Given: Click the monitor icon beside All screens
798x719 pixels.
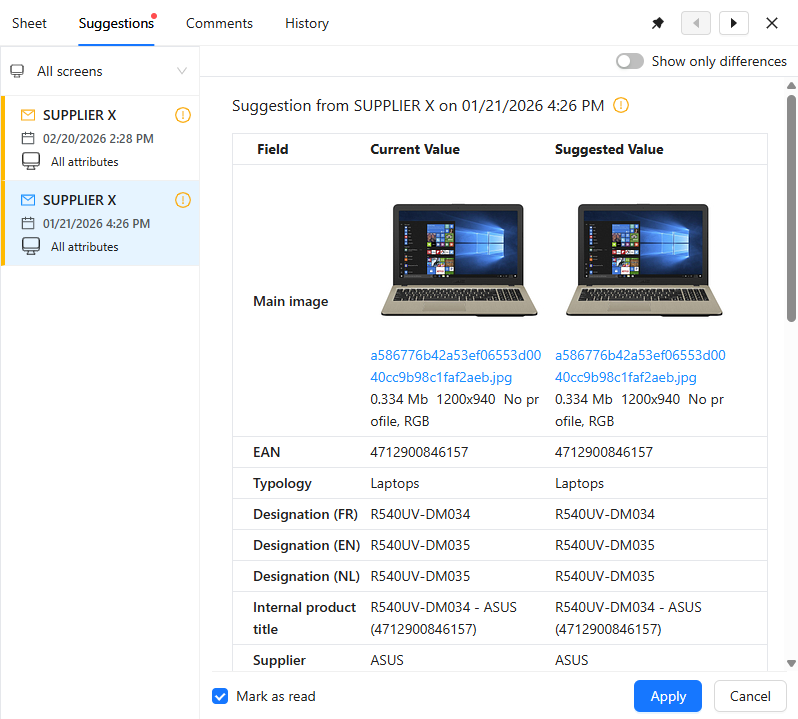Looking at the screenshot, I should tap(17, 71).
